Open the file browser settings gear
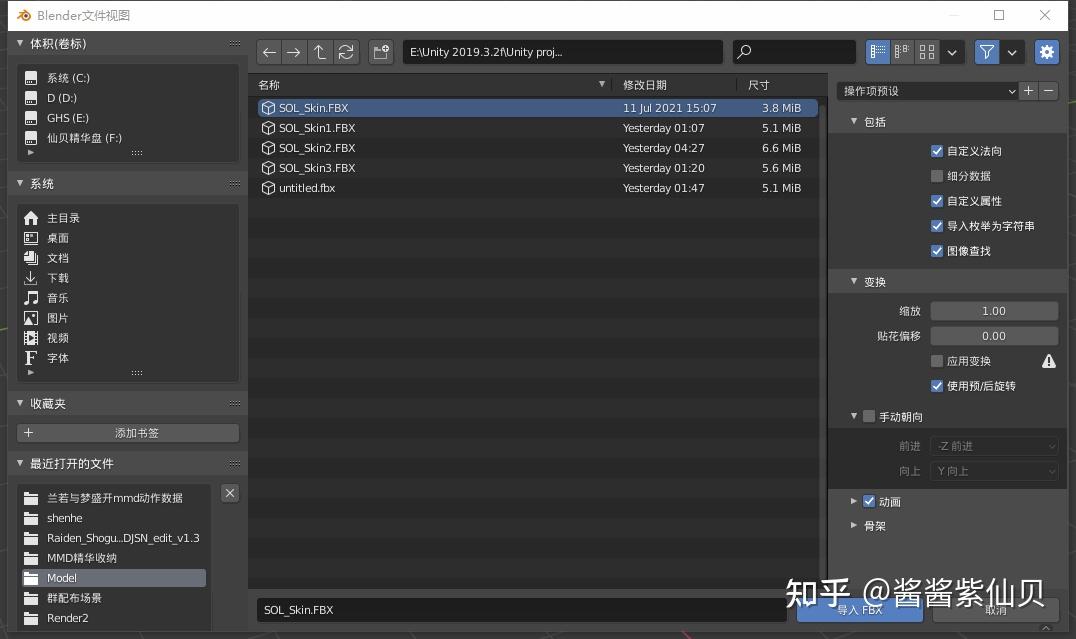Viewport: 1076px width, 639px height. 1046,52
